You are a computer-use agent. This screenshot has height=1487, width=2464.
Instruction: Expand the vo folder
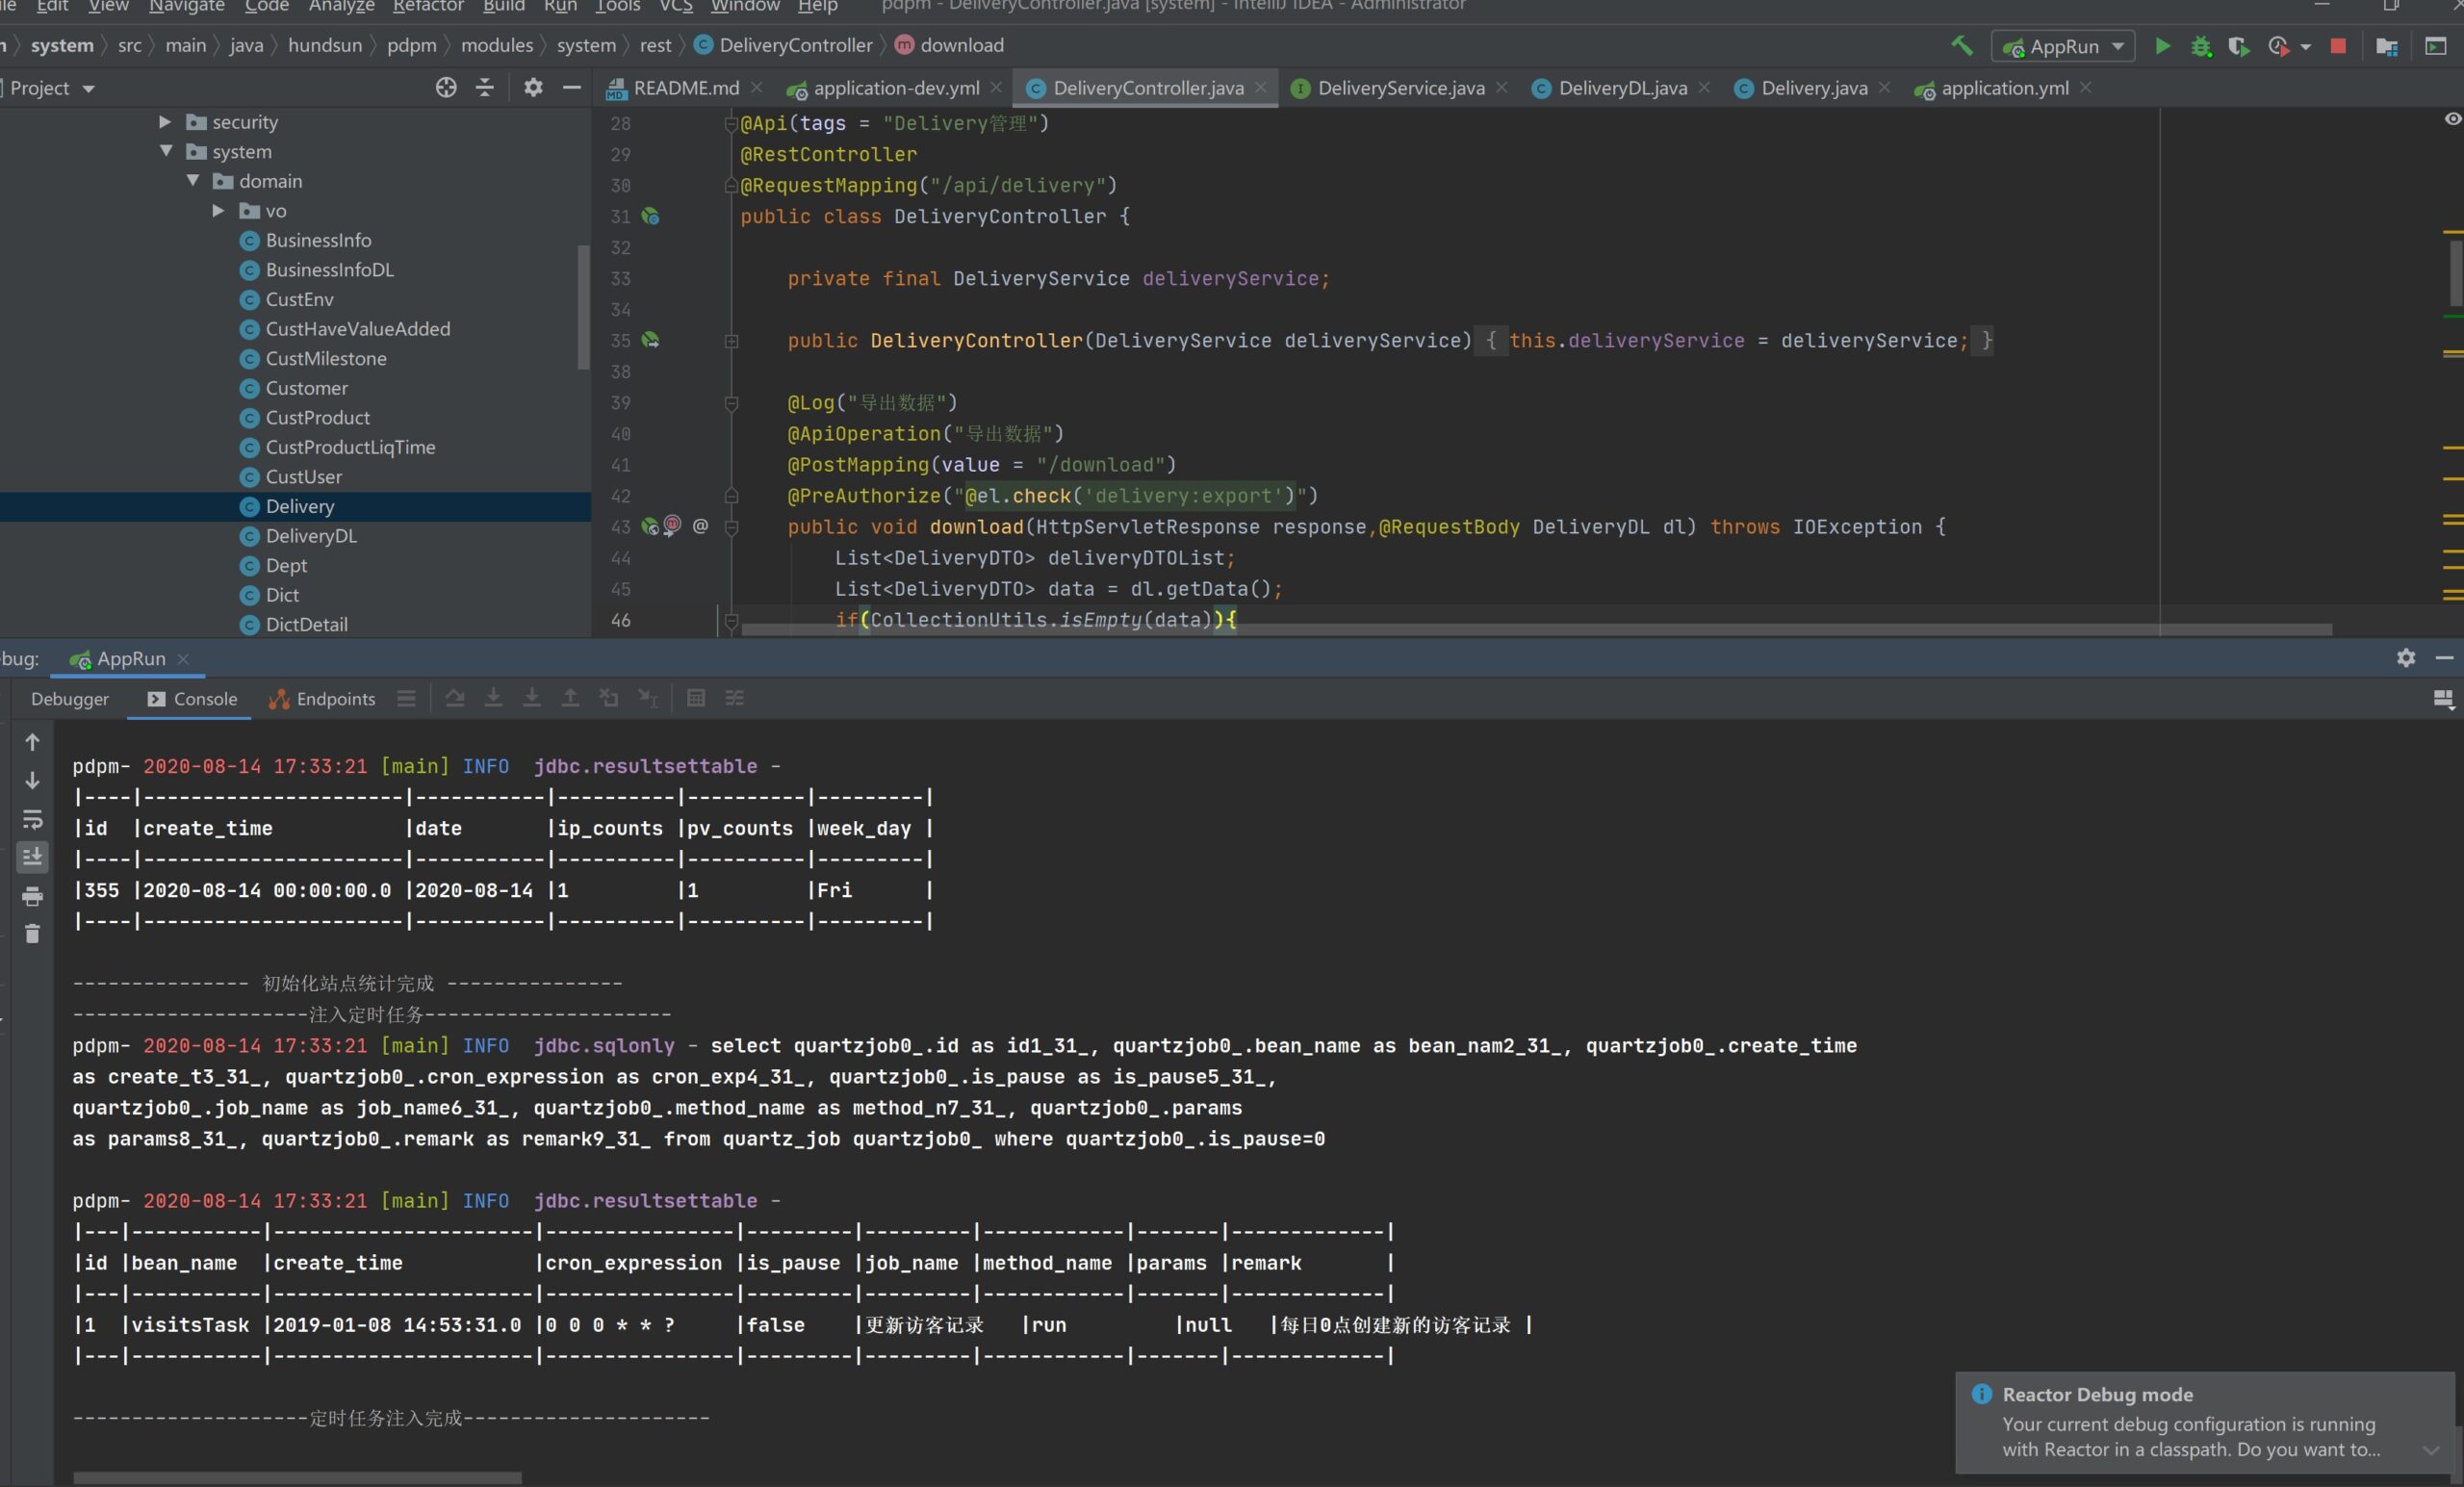(218, 211)
